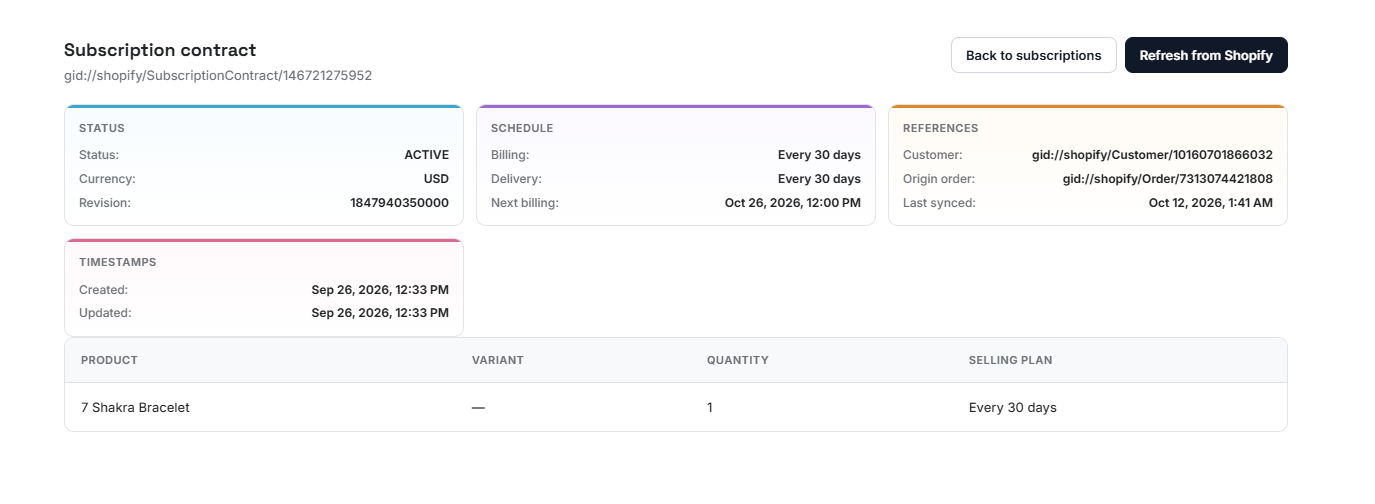This screenshot has height=504, width=1375.
Task: Click the 7 Shakra Bracelet product cell
Action: (x=135, y=408)
